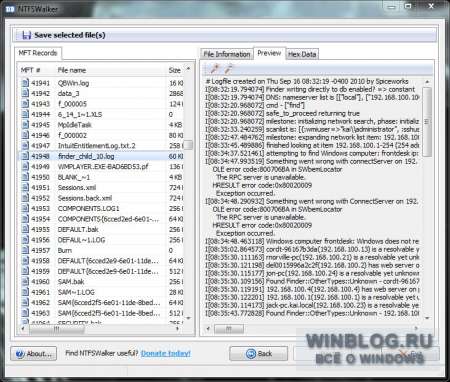Click file icon of COMPONENTS.LOG1 row
The image size is (450, 382).
[x=25, y=208]
